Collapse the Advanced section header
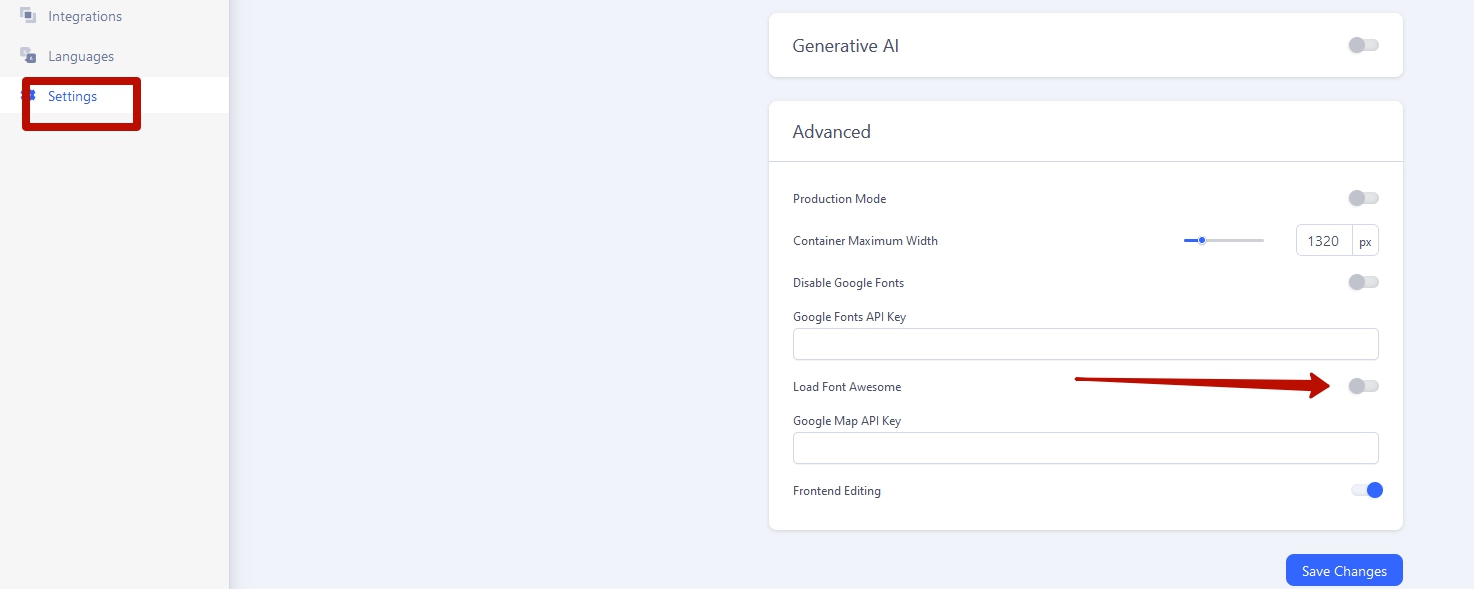Viewport: 1474px width, 589px height. pyautogui.click(x=831, y=132)
